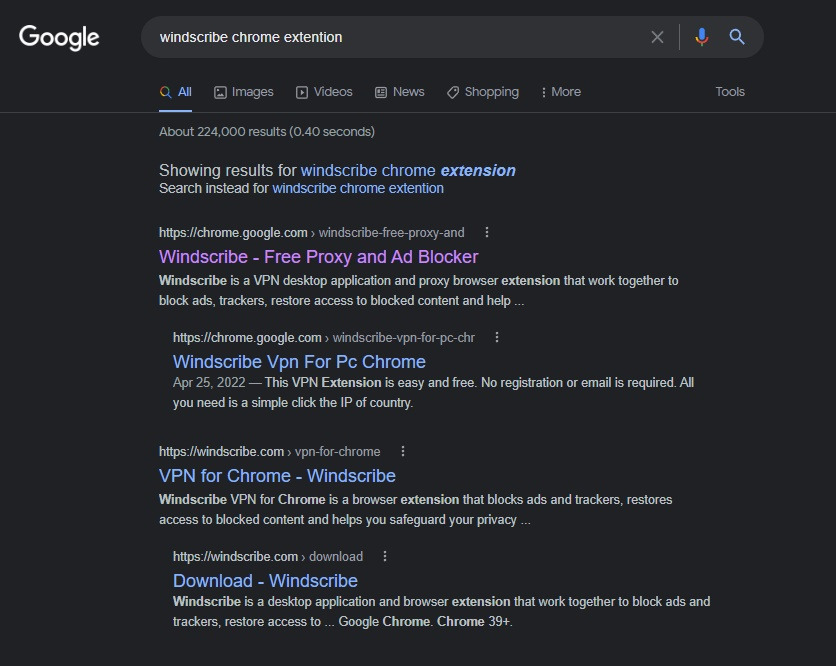Open the News tab
The image size is (836, 666).
click(400, 92)
